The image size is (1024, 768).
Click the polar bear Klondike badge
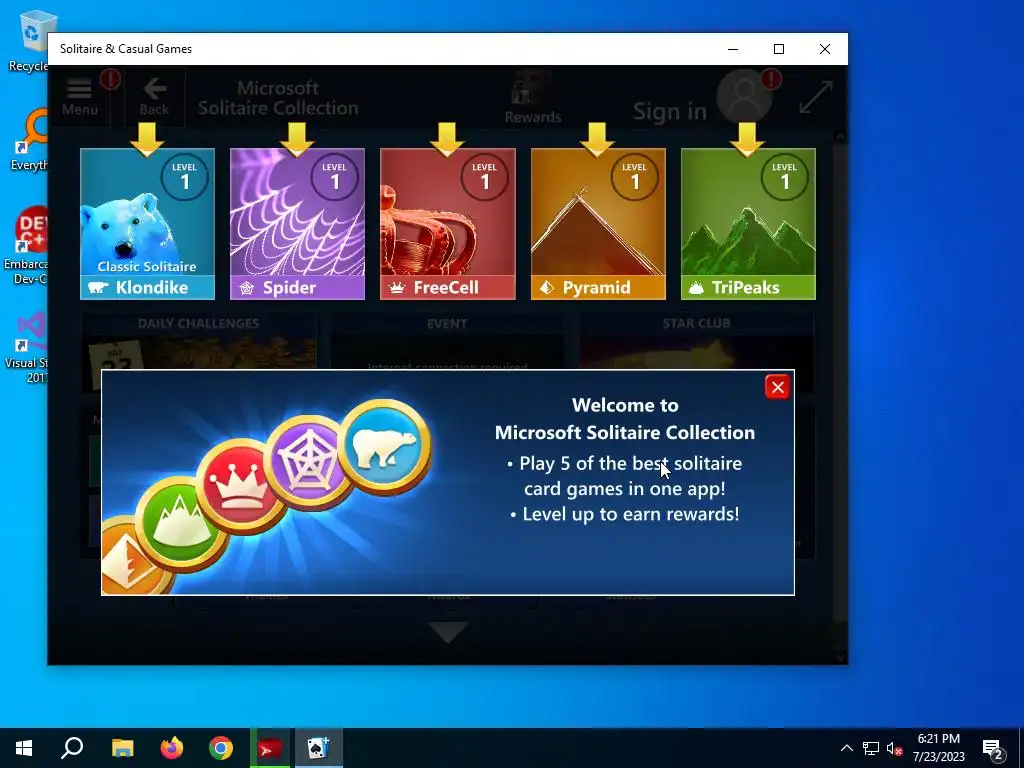click(x=385, y=446)
